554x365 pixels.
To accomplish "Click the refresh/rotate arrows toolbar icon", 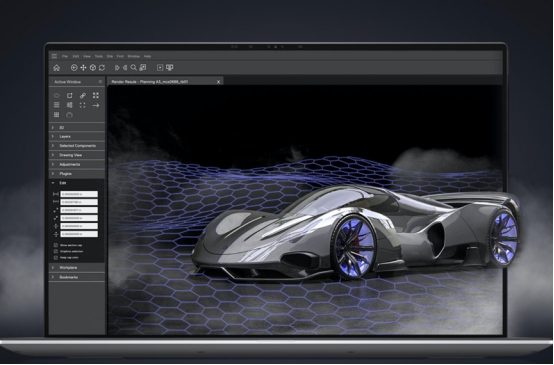I will click(x=102, y=67).
